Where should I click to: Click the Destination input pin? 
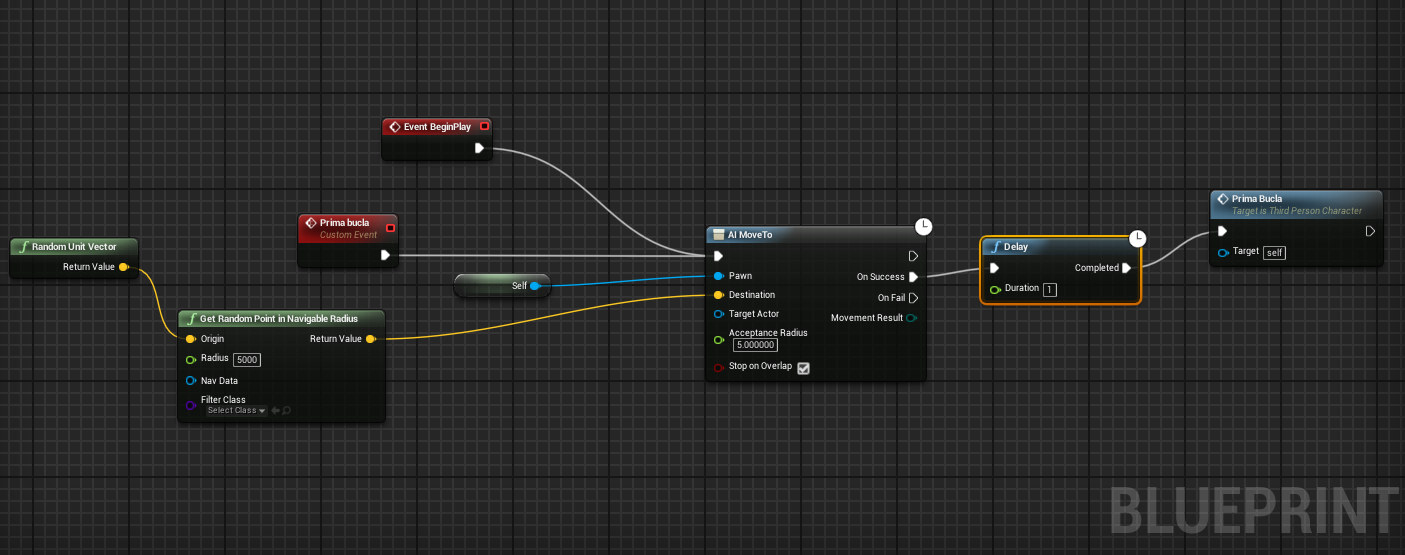point(719,295)
